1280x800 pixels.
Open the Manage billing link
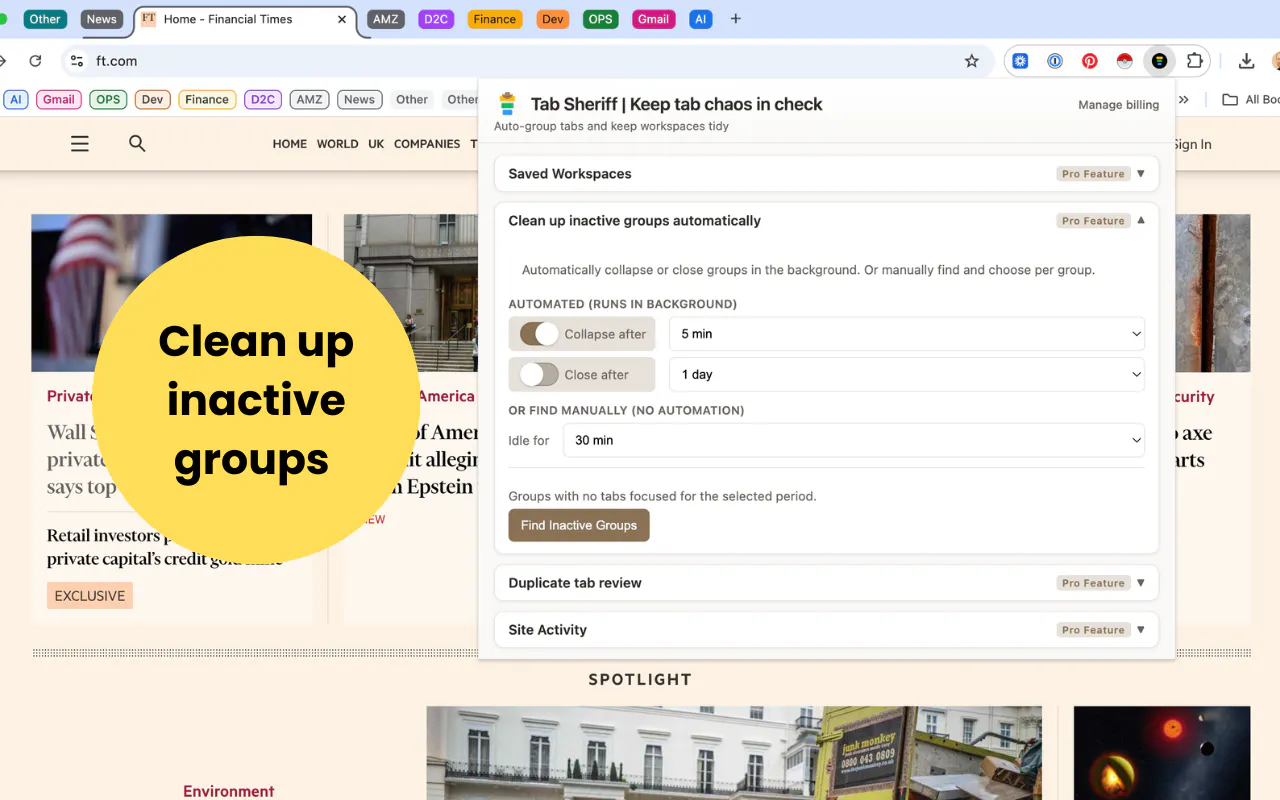(x=1119, y=105)
